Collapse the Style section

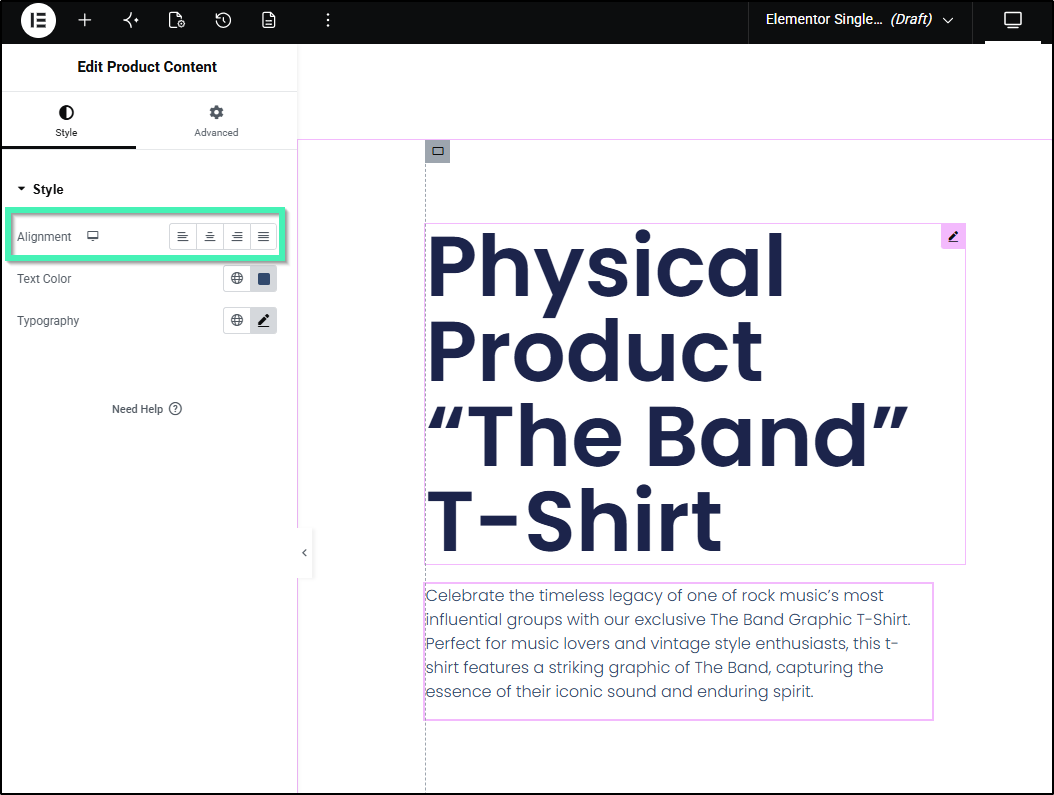pyautogui.click(x=40, y=190)
